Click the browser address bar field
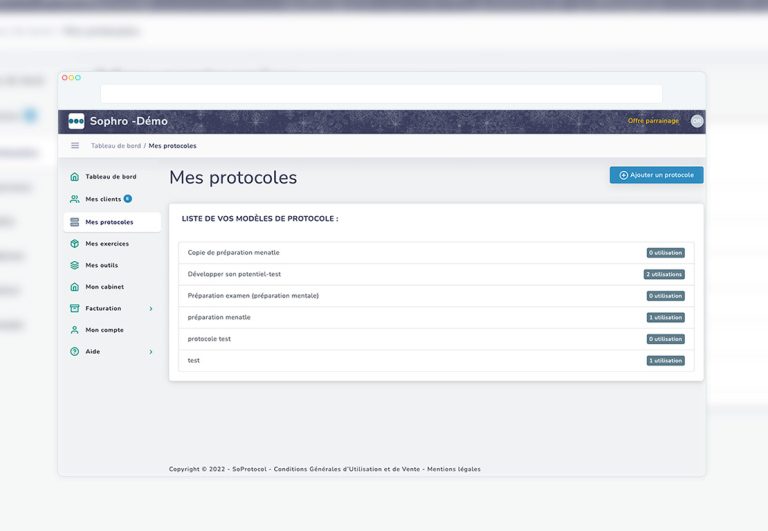 click(381, 93)
